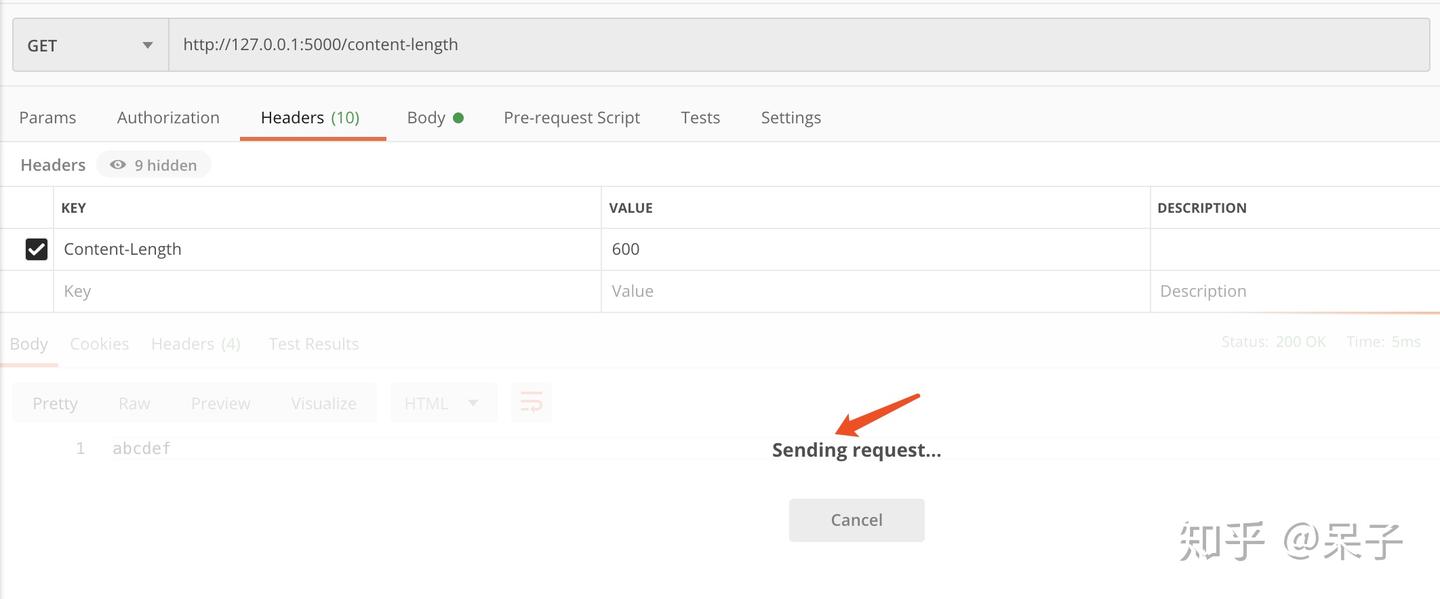Select the Preview response view
The height and width of the screenshot is (599, 1440).
click(220, 402)
